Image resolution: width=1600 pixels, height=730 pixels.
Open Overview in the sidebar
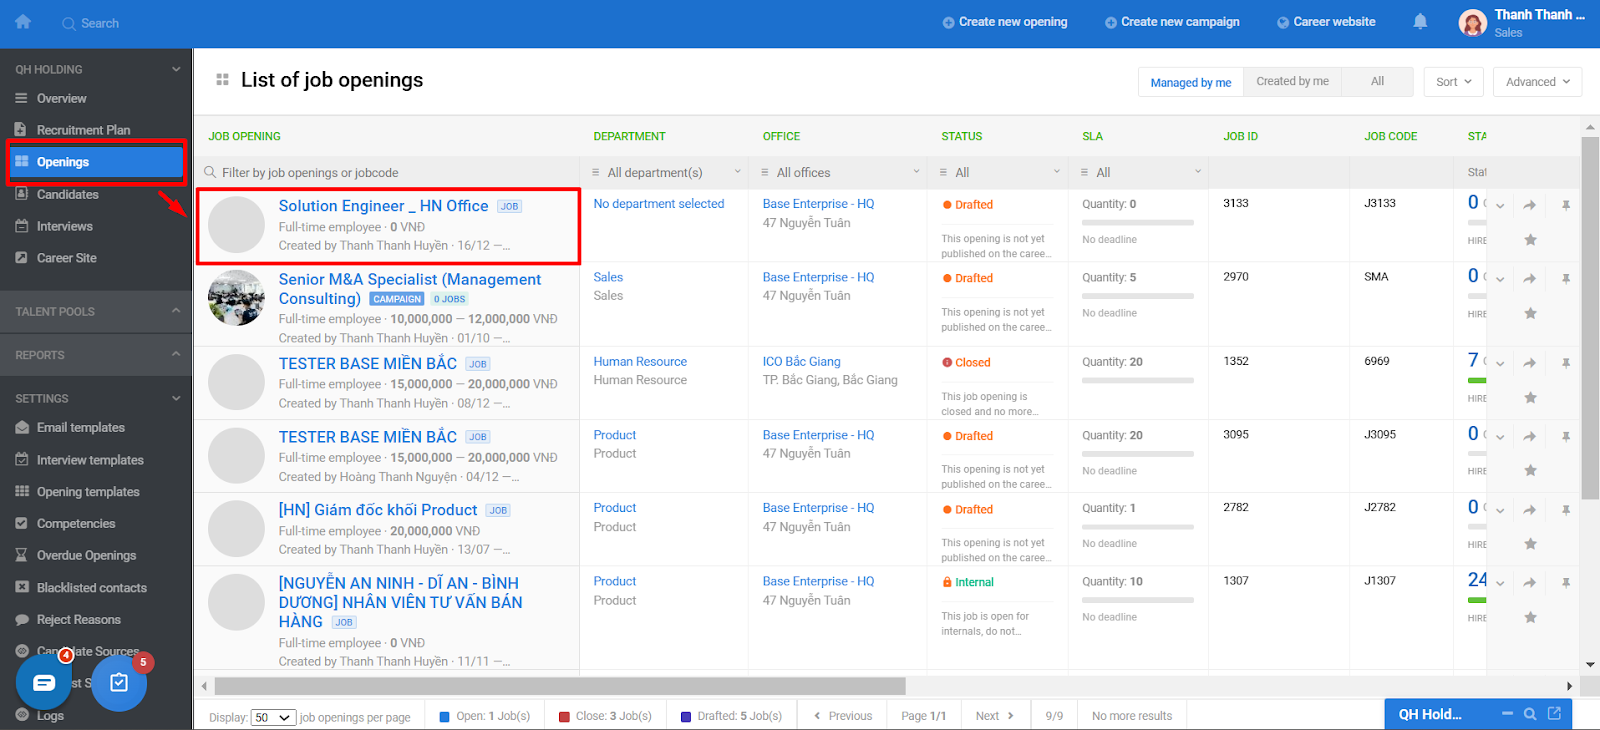(x=61, y=98)
